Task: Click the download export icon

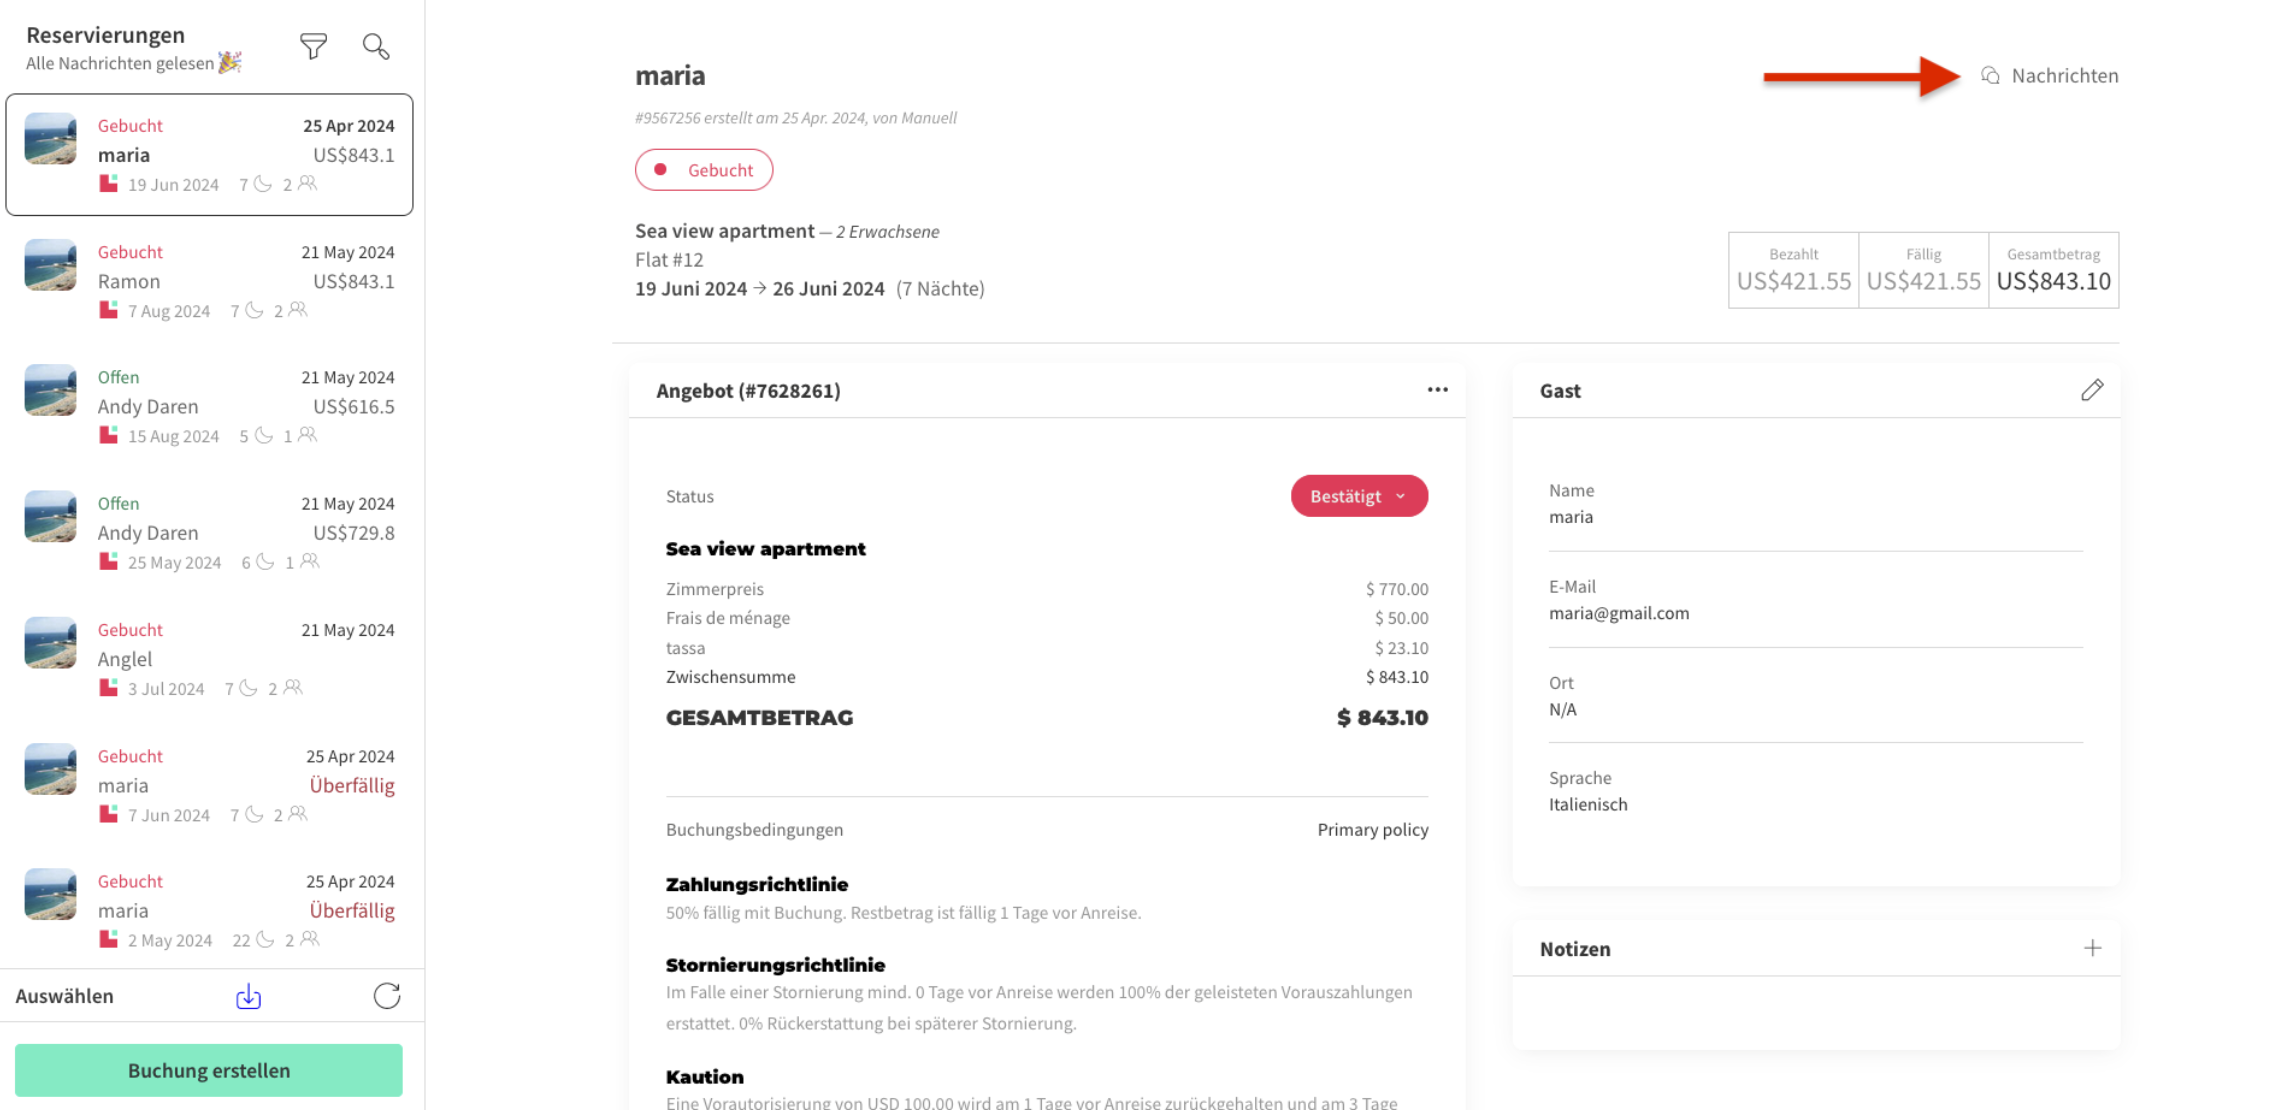Action: click(248, 996)
